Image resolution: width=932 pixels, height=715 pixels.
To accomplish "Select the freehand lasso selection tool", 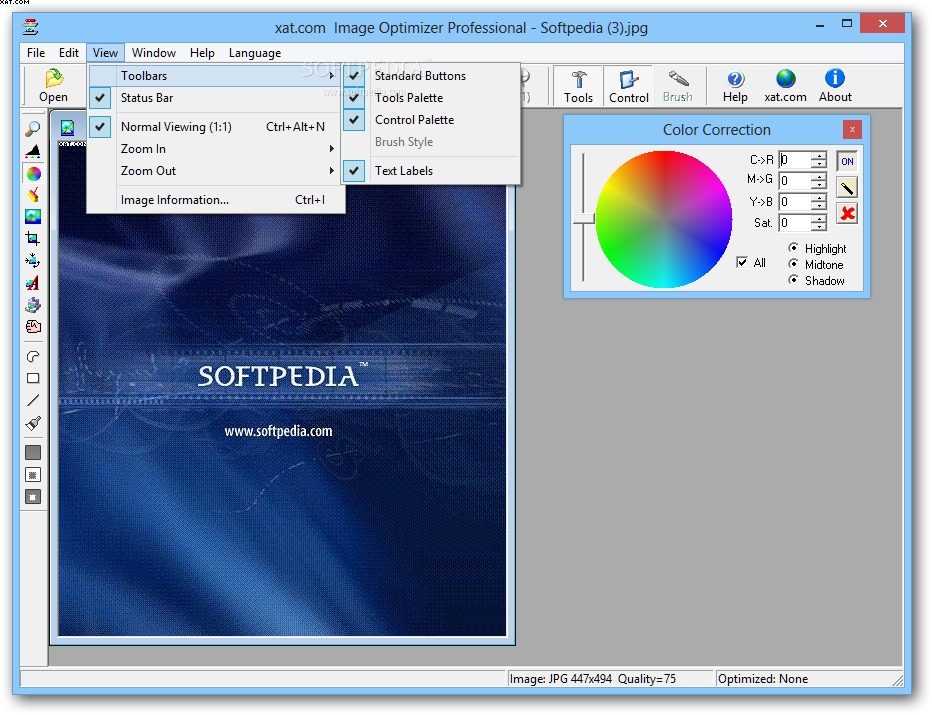I will pyautogui.click(x=33, y=356).
